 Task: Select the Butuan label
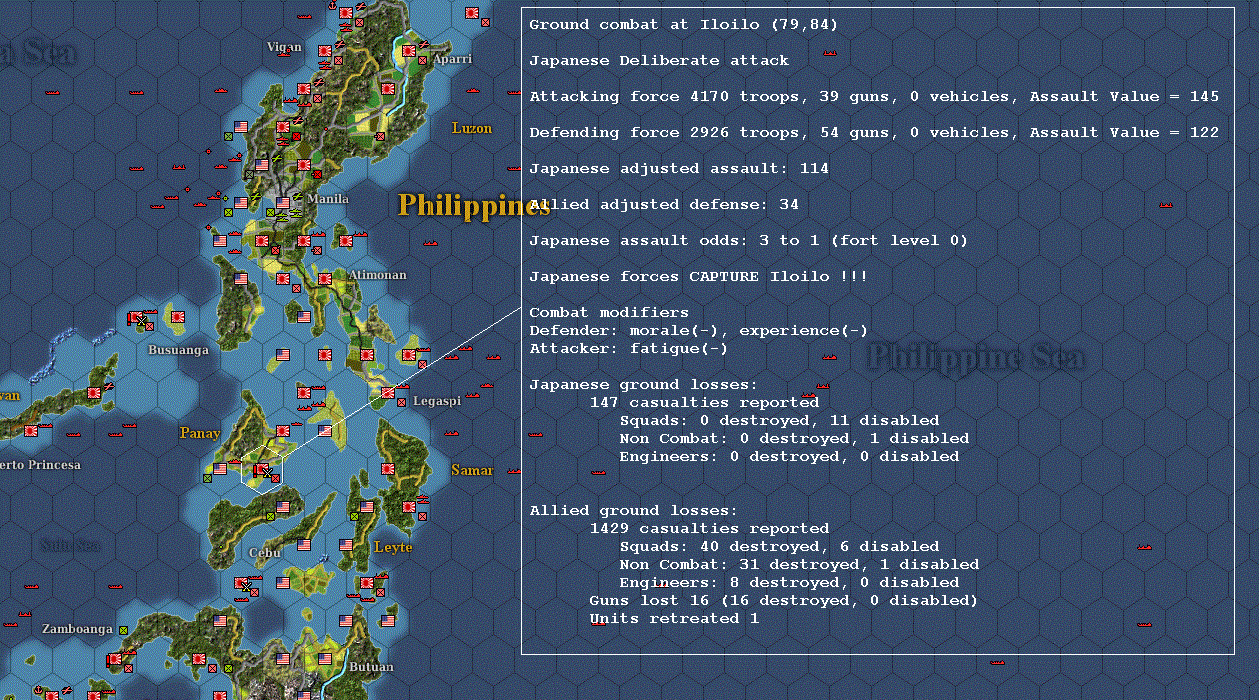click(x=371, y=666)
